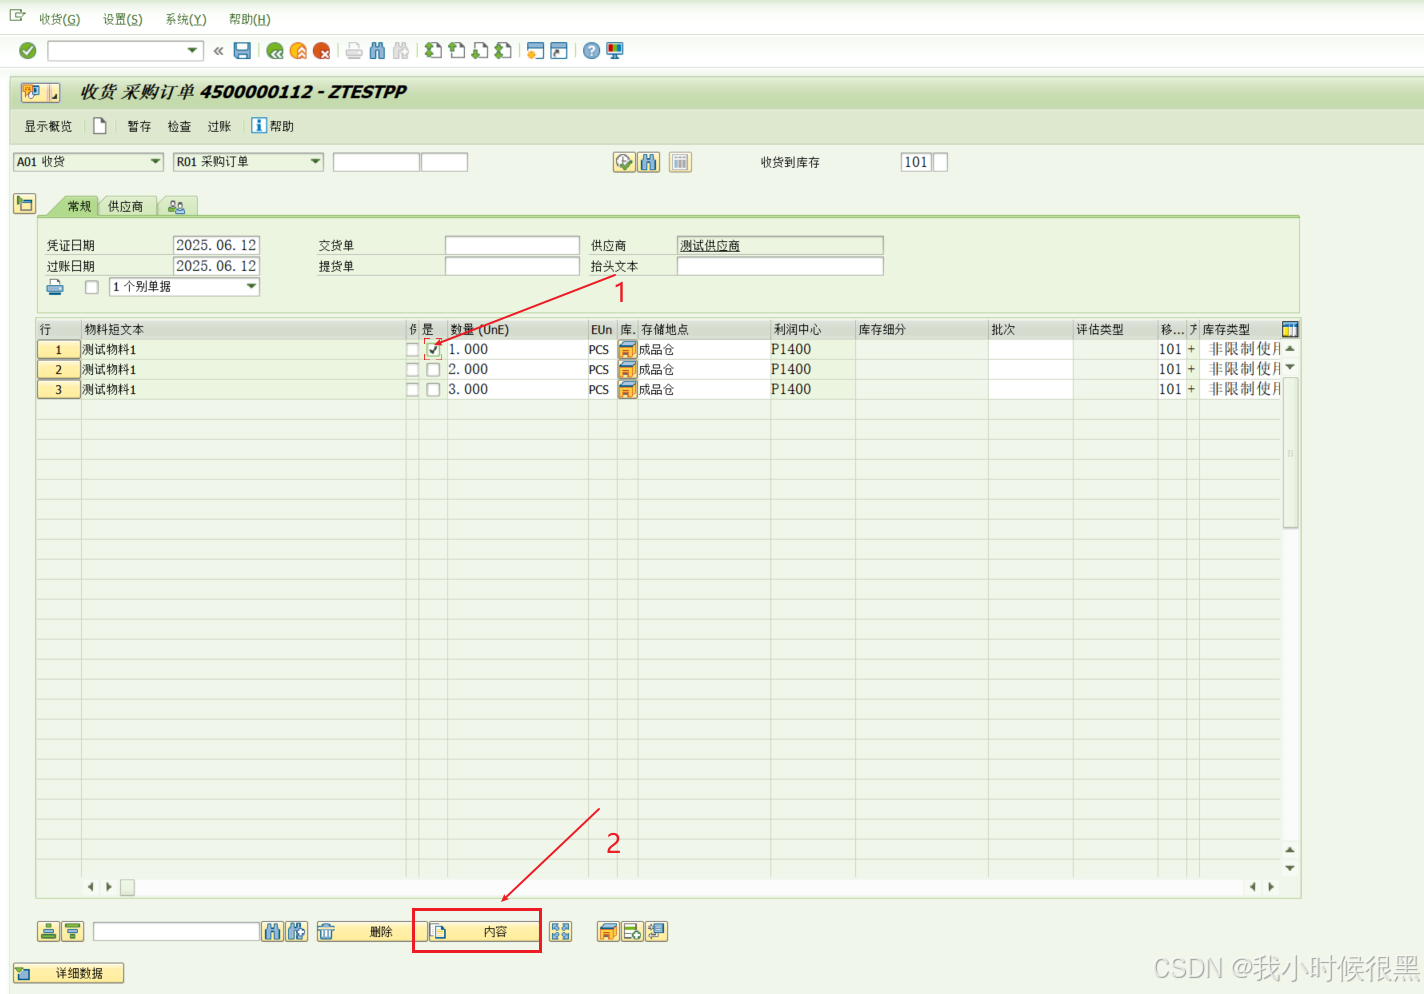Viewport: 1424px width, 994px height.
Task: Click the 过账 button to post
Action: tap(219, 126)
